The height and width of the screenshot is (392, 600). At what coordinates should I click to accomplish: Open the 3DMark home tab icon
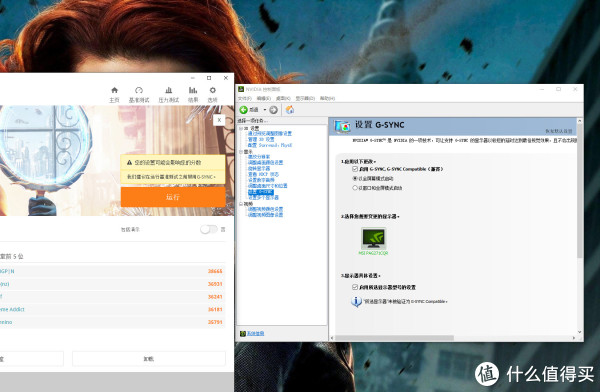click(114, 90)
